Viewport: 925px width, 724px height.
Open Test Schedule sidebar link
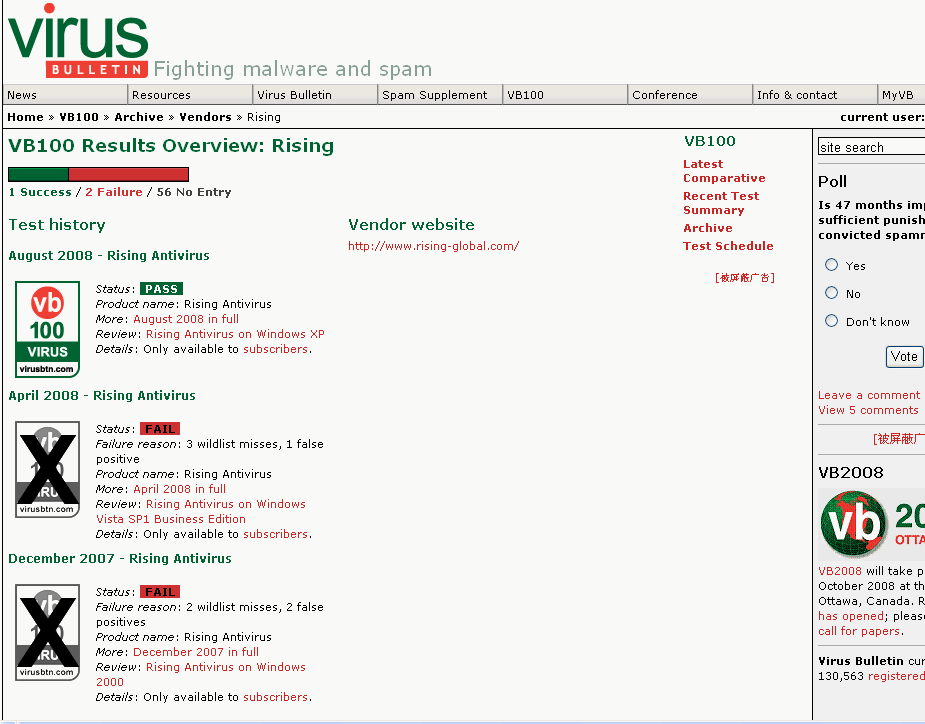pos(728,246)
